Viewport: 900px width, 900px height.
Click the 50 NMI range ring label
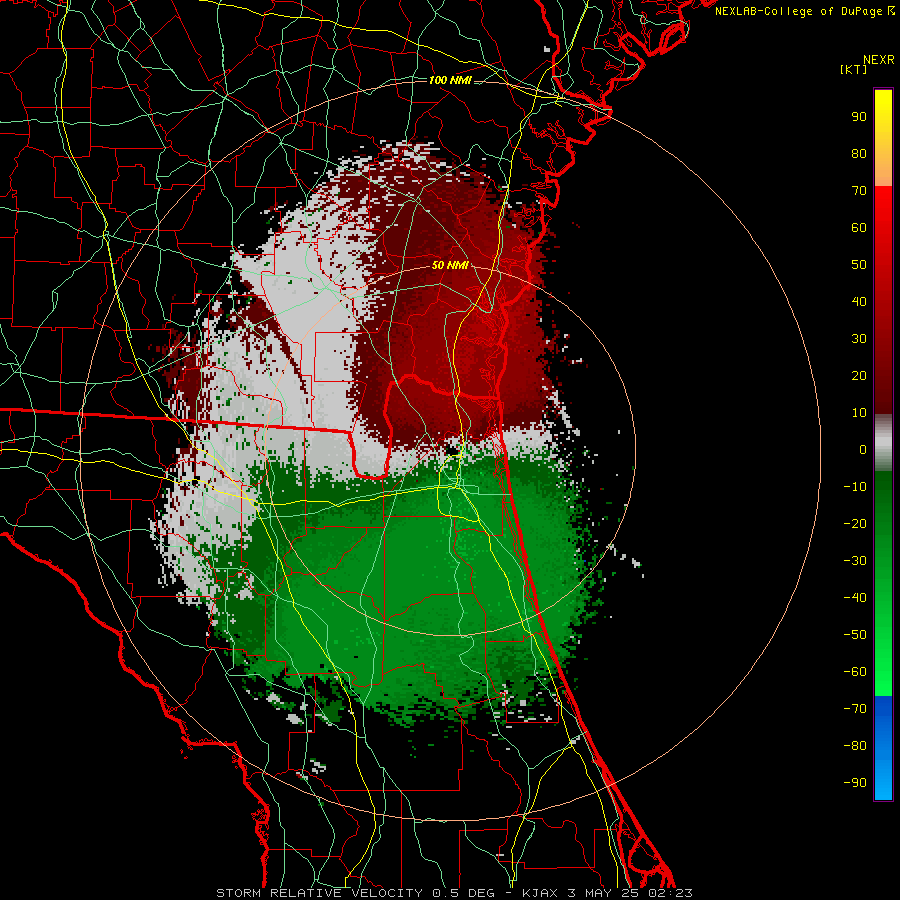450,265
